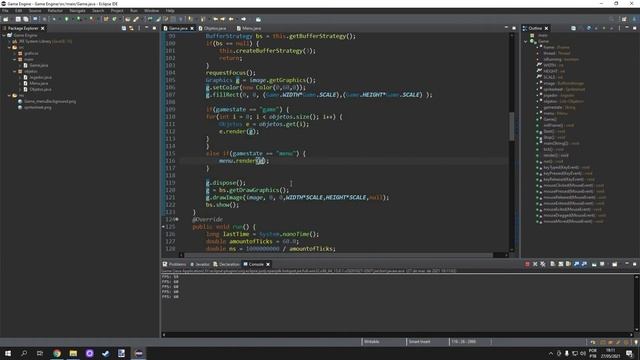
Task: Click the Save All toolbar icon
Action: (x=26, y=19)
